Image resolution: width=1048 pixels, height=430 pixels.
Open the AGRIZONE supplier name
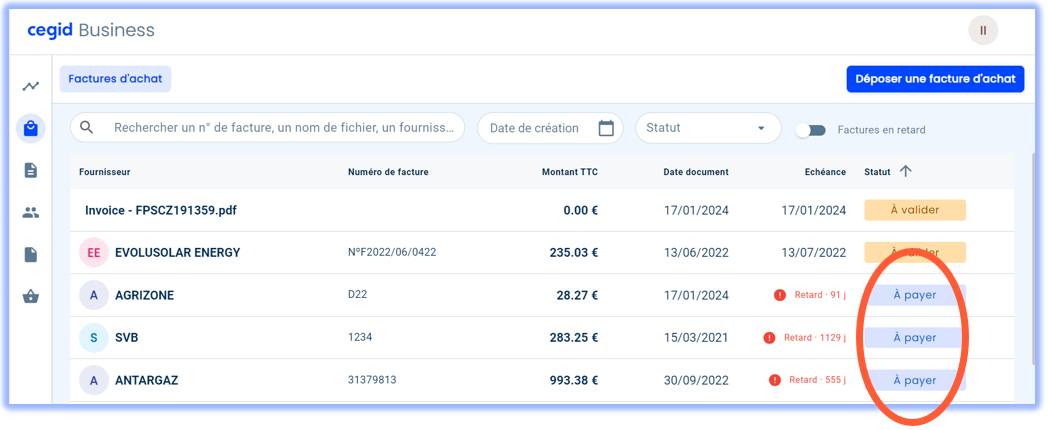click(x=144, y=295)
